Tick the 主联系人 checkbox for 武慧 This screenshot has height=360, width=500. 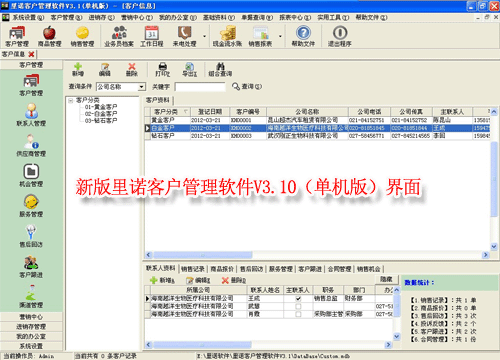coord(298,306)
